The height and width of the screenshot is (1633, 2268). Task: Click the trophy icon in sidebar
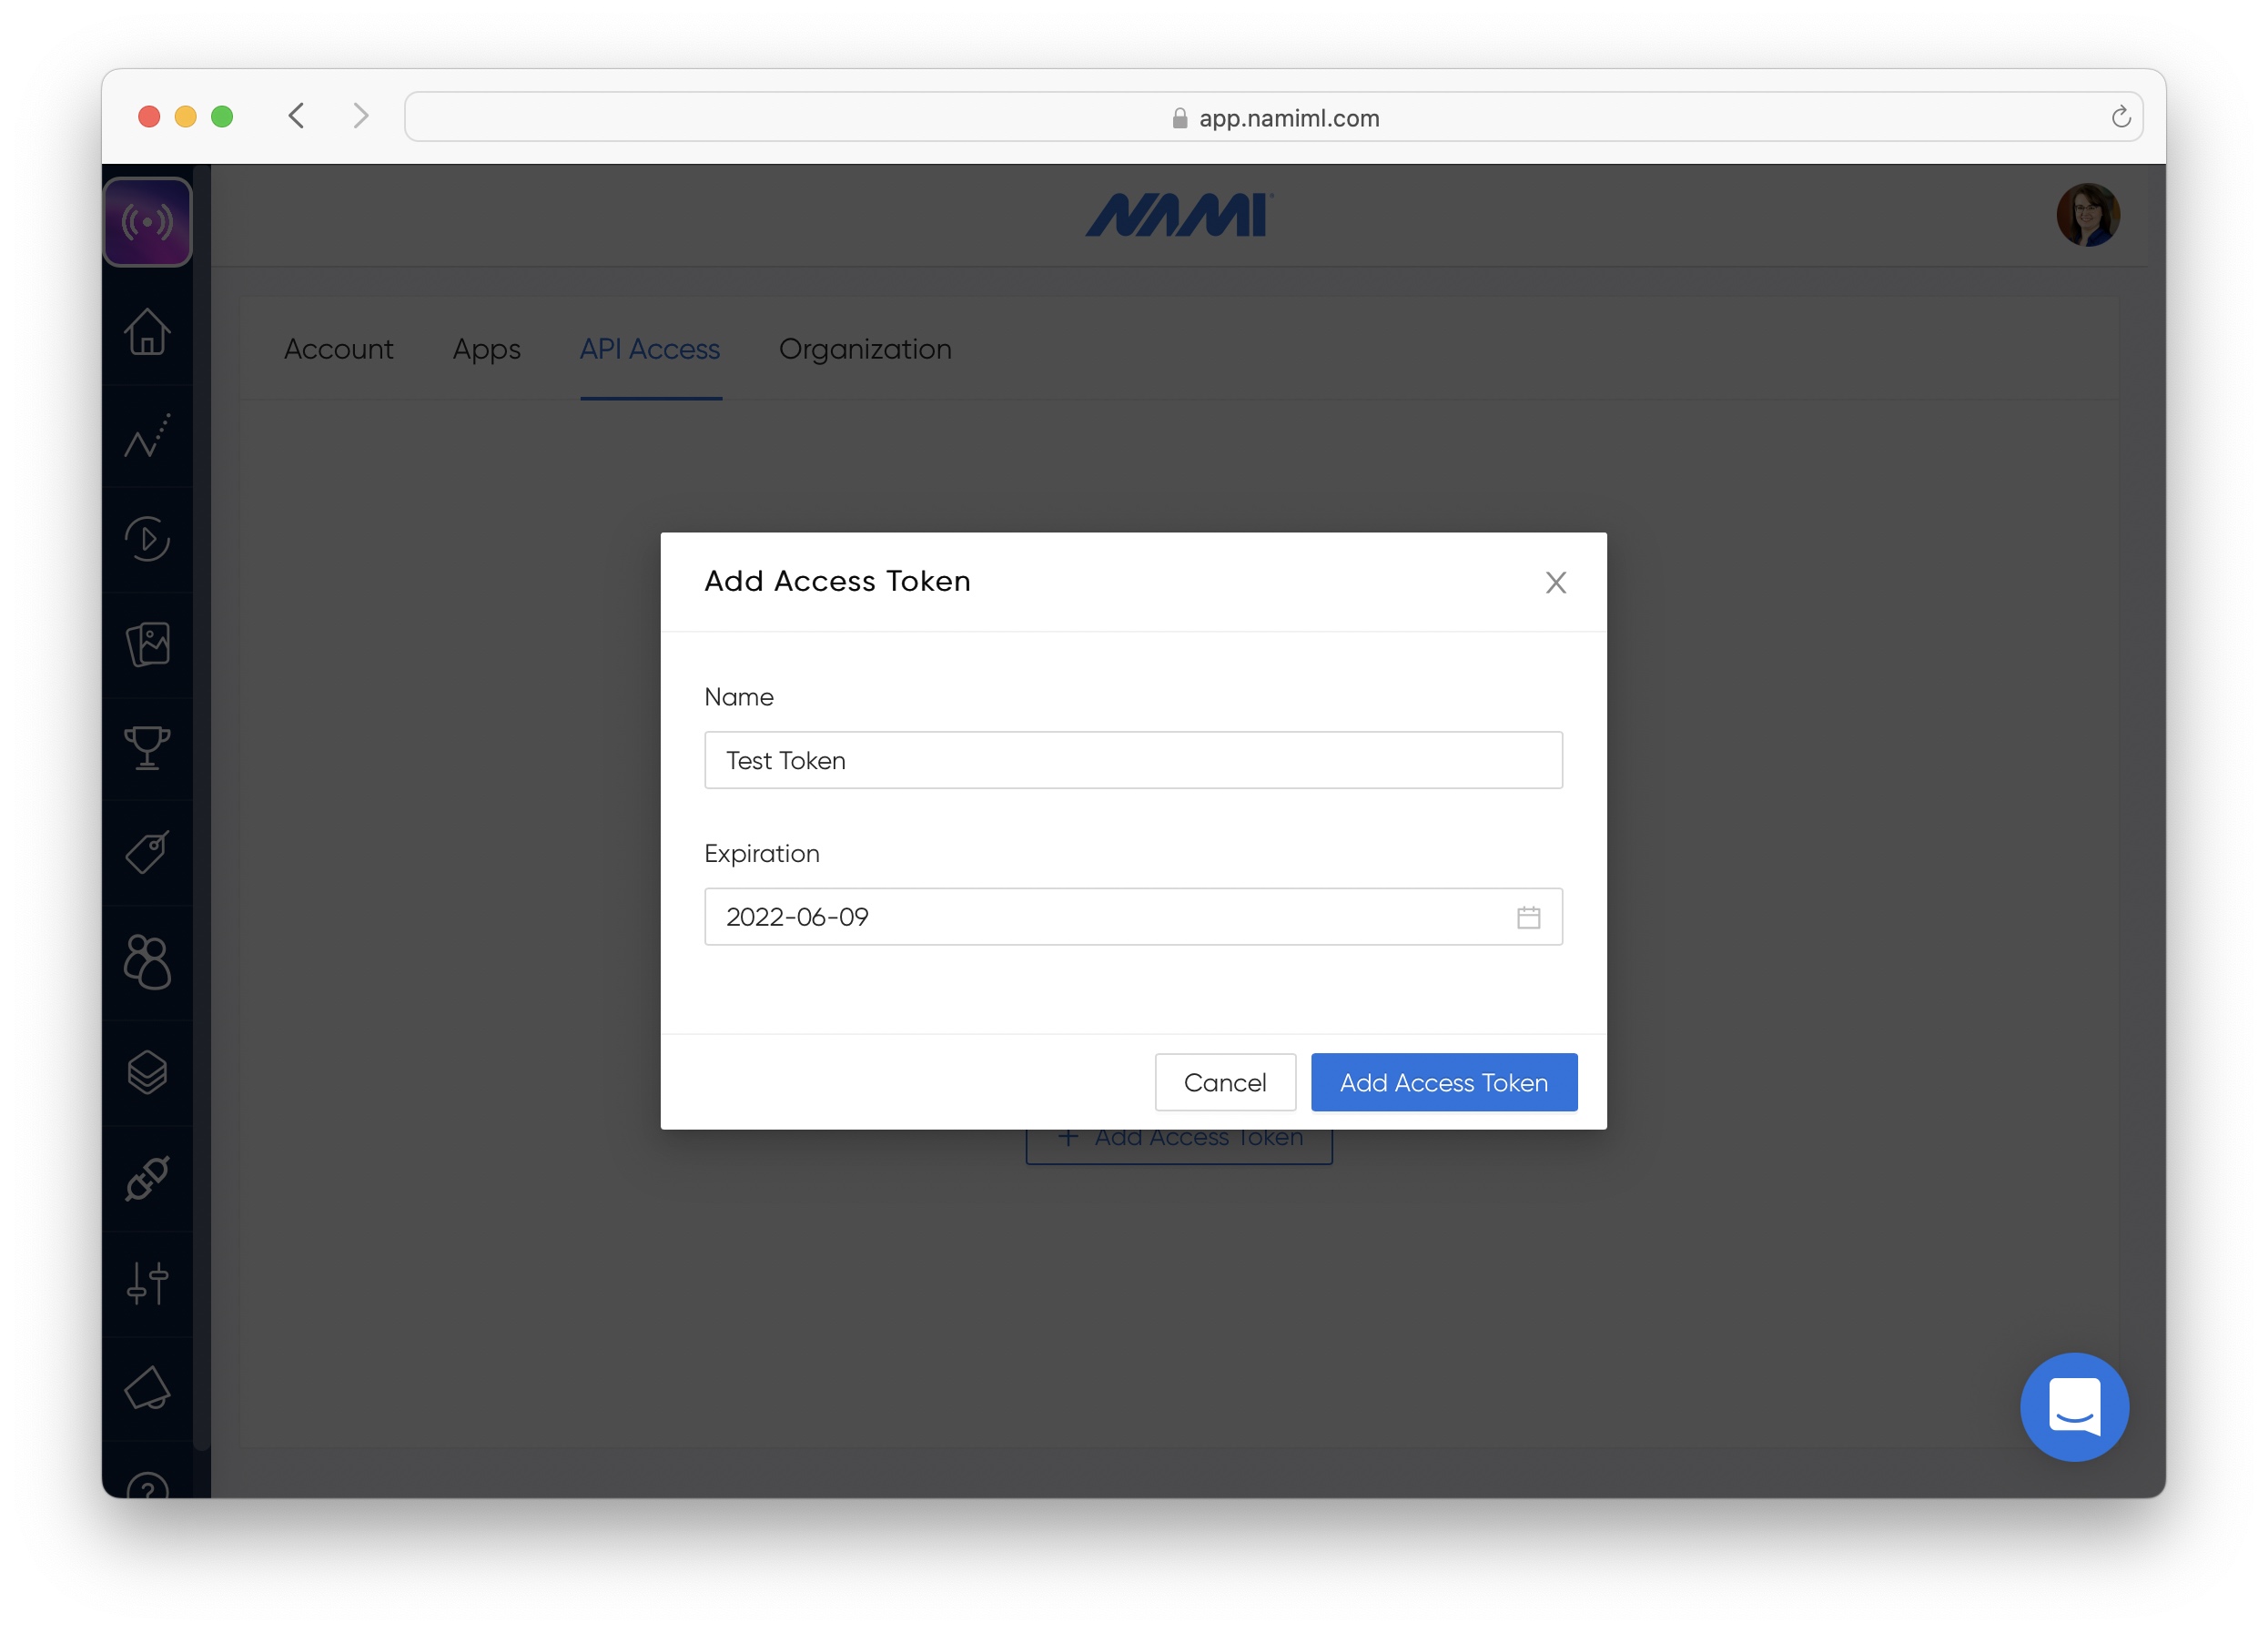(147, 748)
